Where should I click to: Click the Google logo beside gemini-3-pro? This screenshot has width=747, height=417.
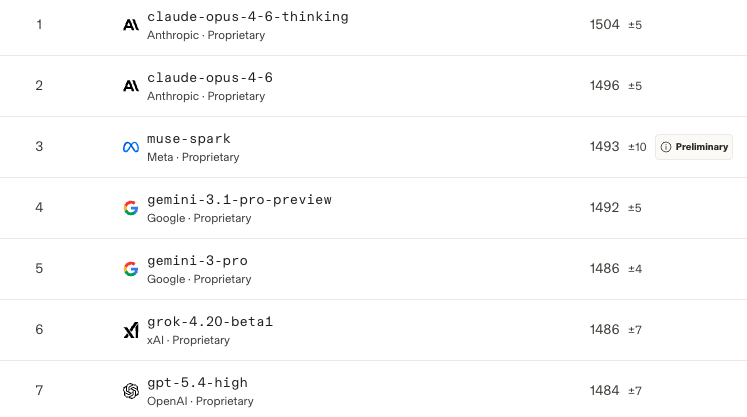pyautogui.click(x=130, y=269)
